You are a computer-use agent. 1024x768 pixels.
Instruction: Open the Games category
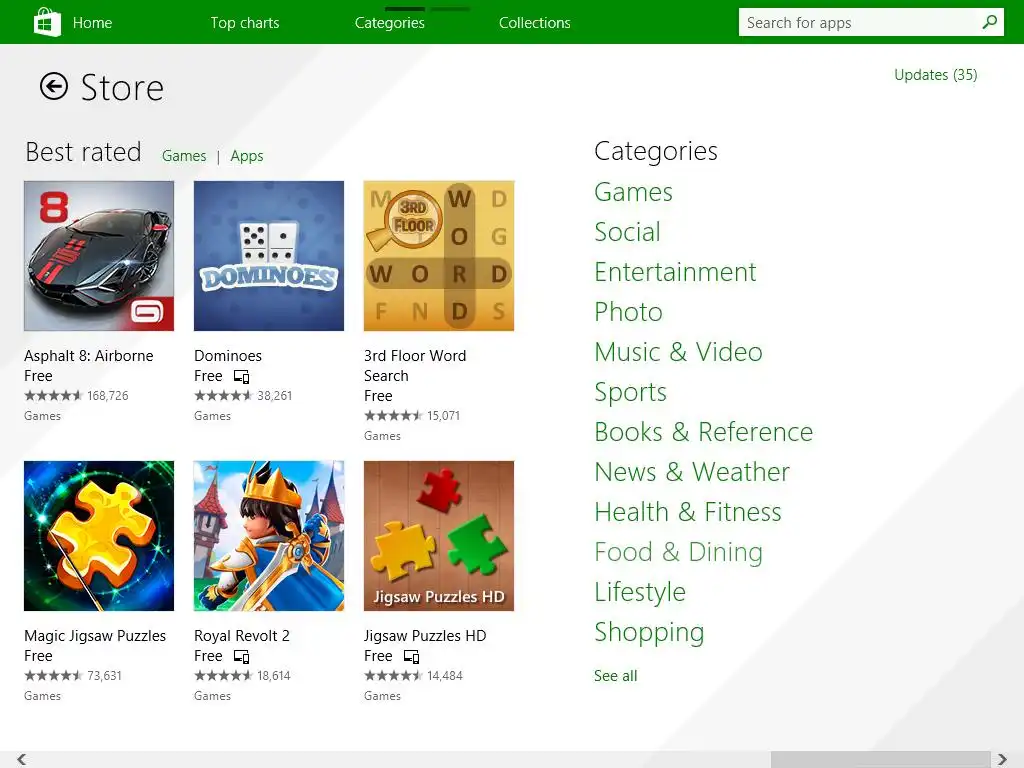pos(633,192)
